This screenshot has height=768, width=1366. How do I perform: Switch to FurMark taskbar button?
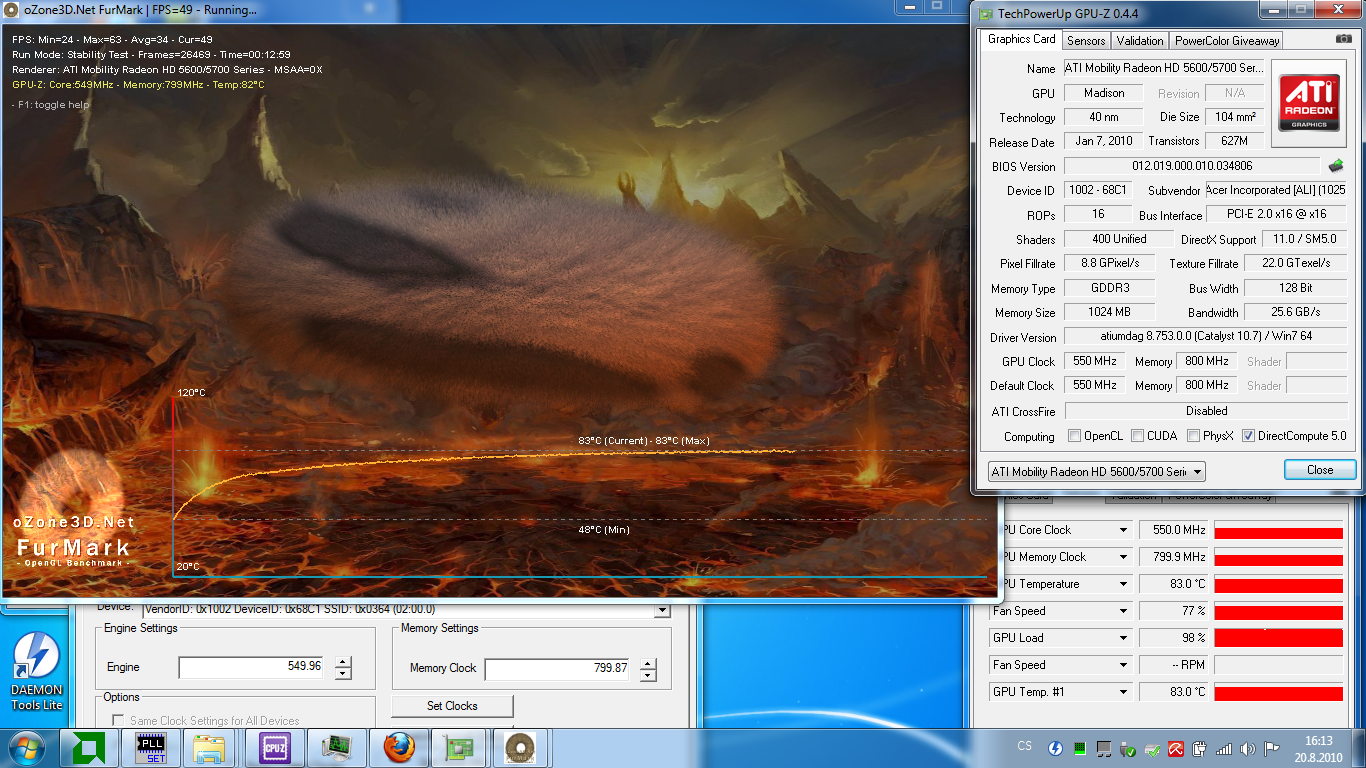519,748
